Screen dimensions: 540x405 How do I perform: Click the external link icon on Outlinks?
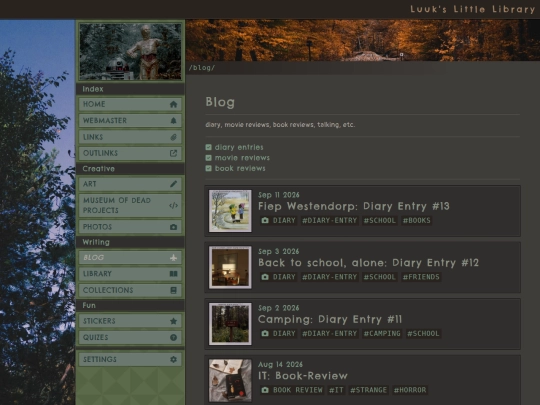(173, 153)
